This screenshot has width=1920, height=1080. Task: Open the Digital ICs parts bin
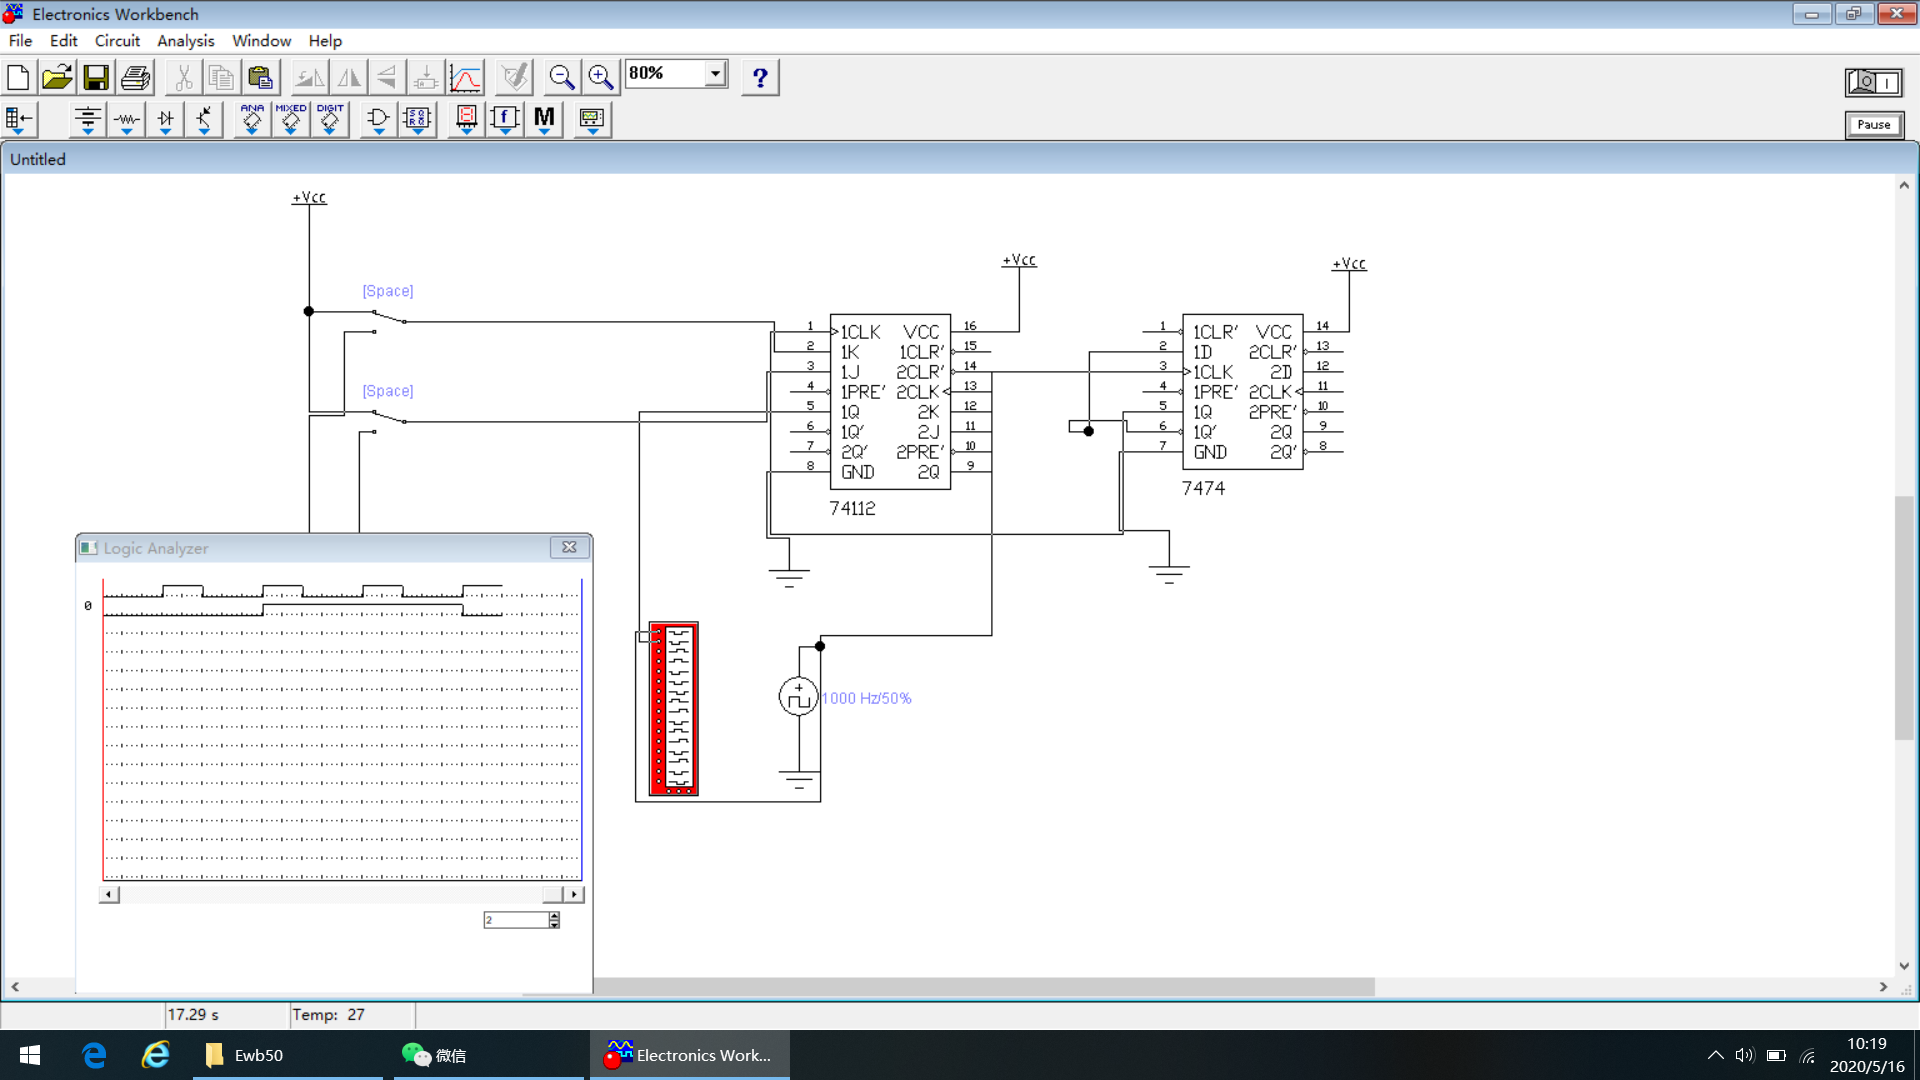coord(329,119)
